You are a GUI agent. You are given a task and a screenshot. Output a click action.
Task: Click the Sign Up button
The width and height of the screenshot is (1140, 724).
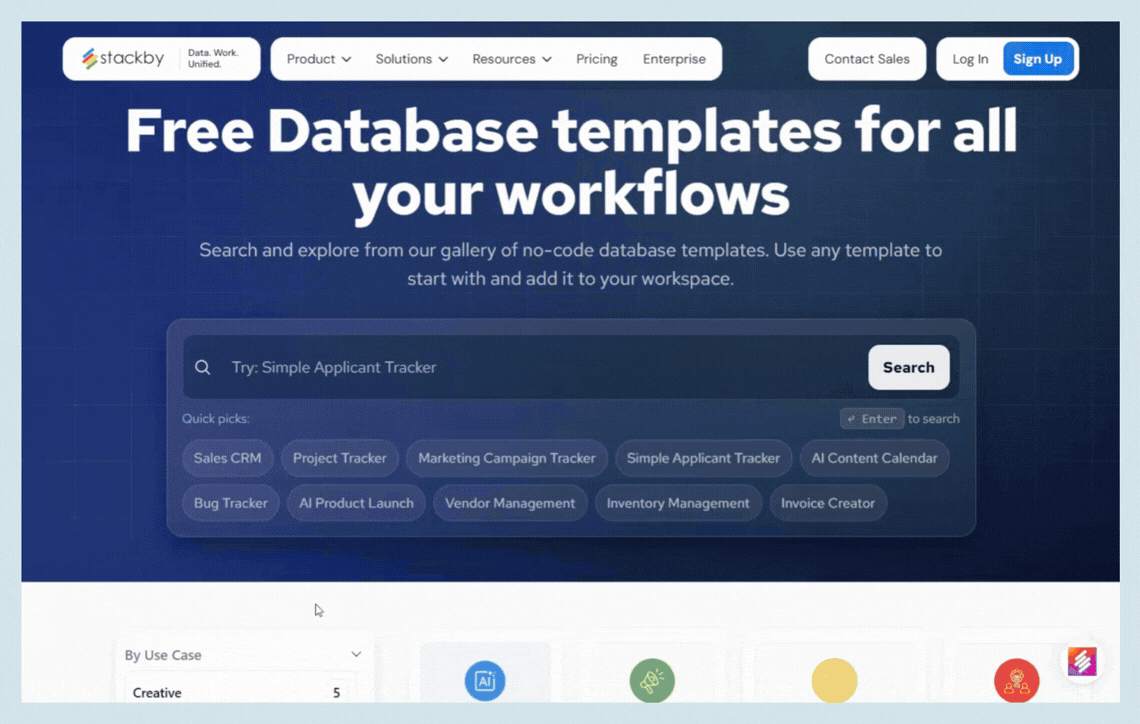1037,59
